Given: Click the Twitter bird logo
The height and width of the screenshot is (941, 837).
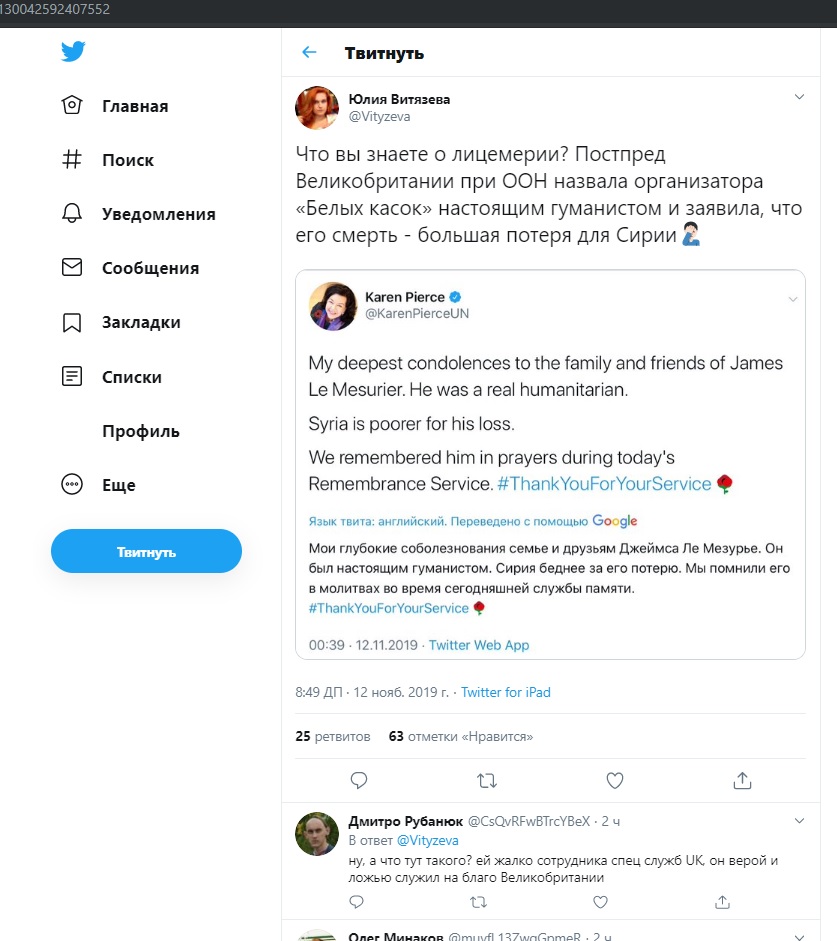Looking at the screenshot, I should coord(73,52).
